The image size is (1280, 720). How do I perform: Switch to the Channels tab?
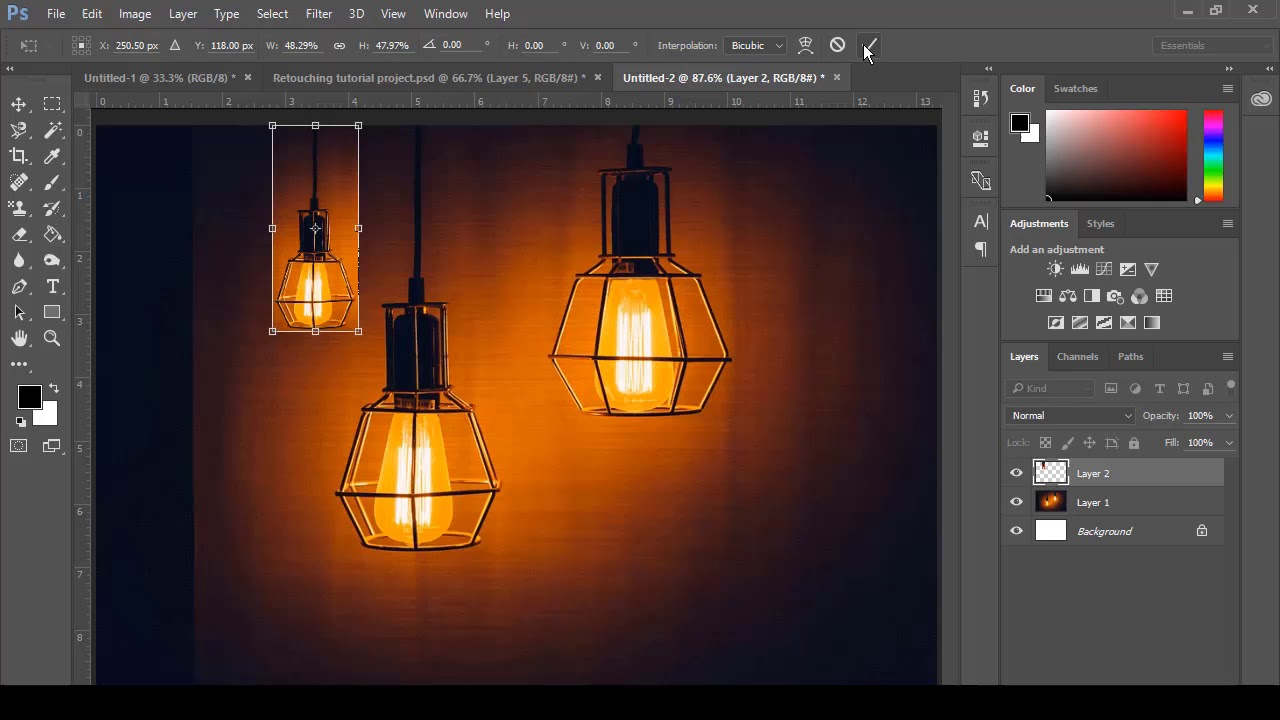1077,356
